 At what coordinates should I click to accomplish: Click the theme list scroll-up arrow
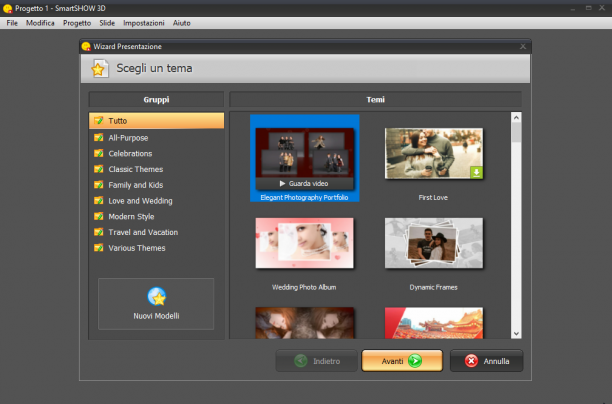click(x=516, y=117)
